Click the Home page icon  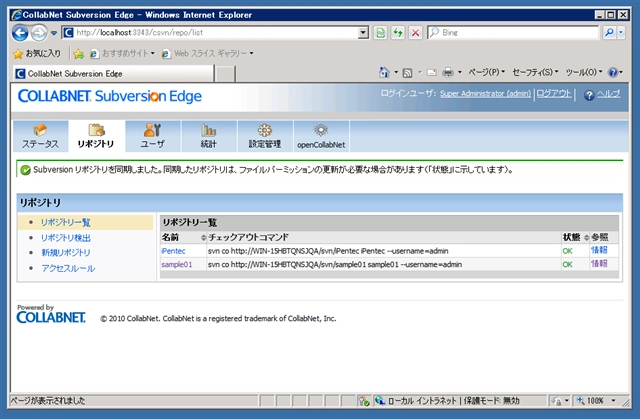click(x=384, y=73)
